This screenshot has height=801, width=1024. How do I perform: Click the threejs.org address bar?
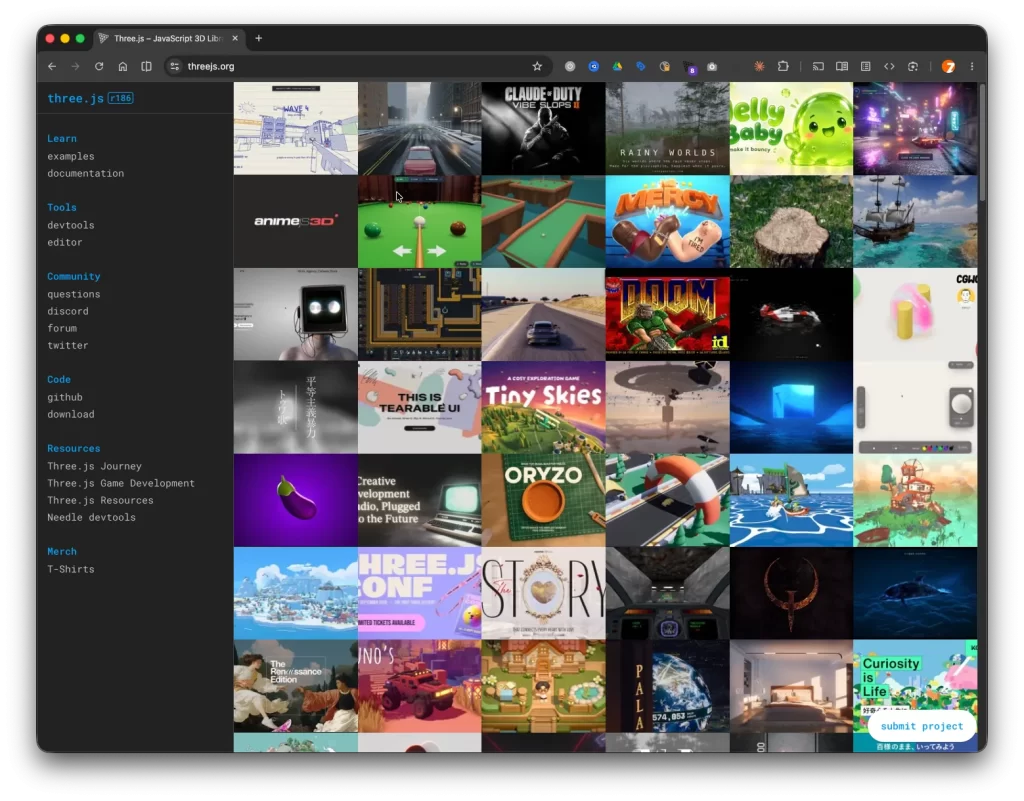tap(356, 66)
